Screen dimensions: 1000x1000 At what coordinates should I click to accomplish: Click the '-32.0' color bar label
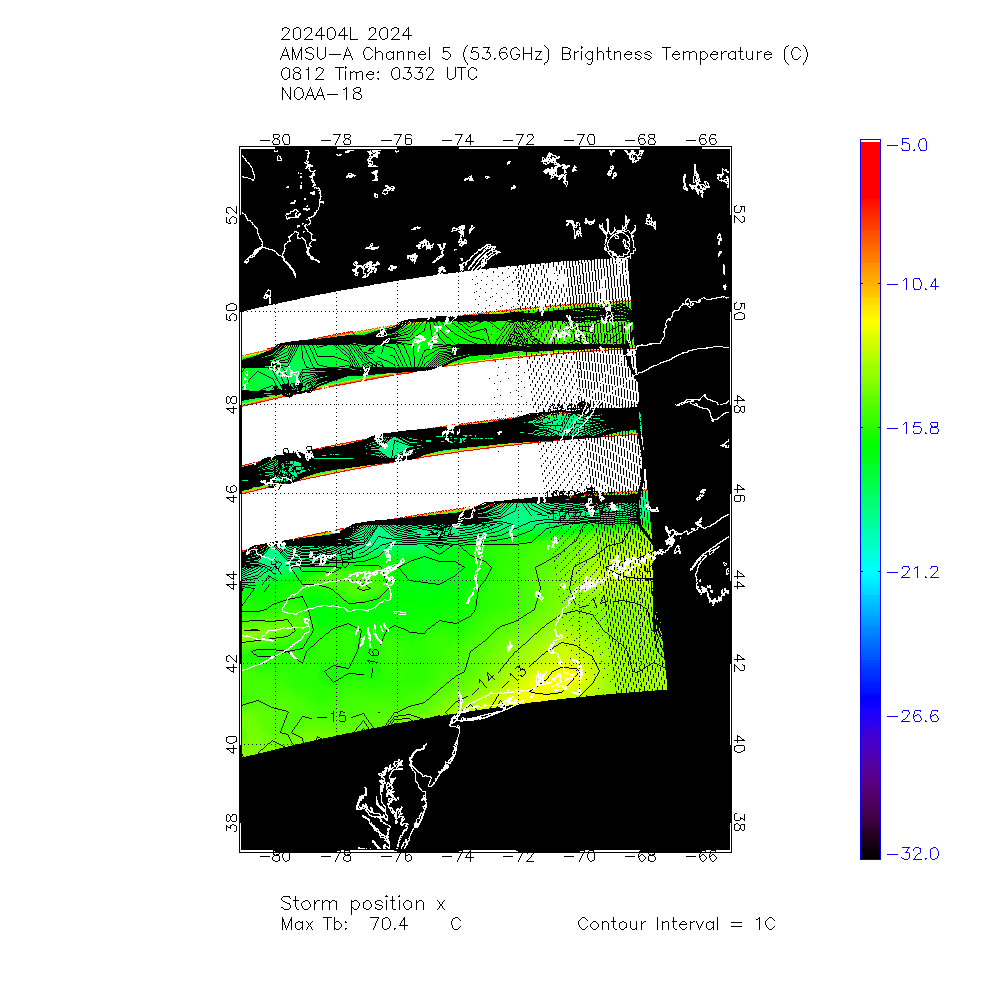pos(913,853)
